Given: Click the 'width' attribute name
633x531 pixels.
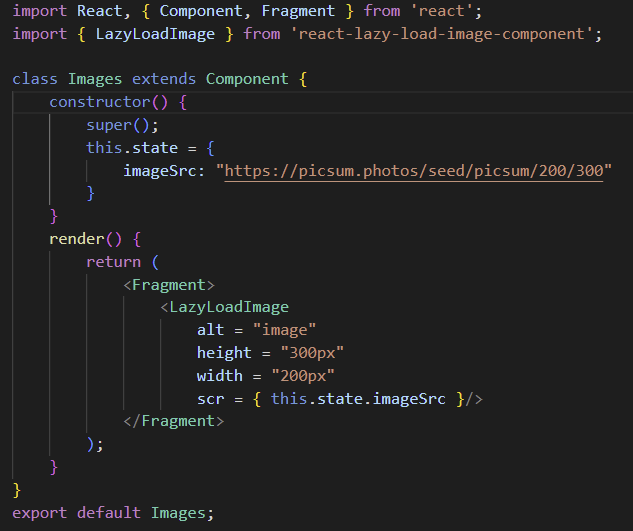Looking at the screenshot, I should pyautogui.click(x=220, y=376).
